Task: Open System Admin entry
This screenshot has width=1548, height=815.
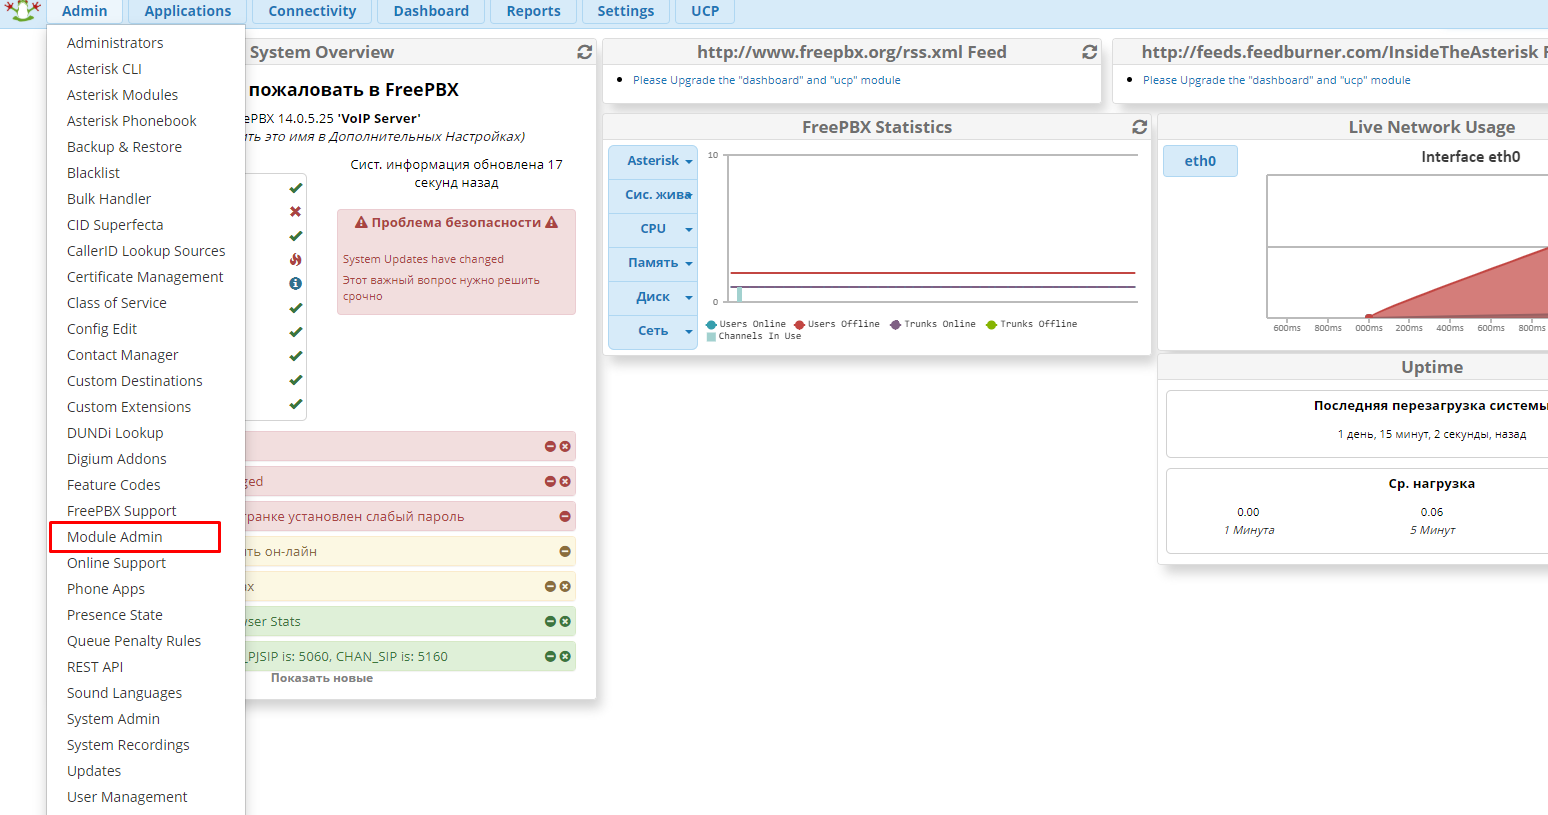Action: pos(113,719)
